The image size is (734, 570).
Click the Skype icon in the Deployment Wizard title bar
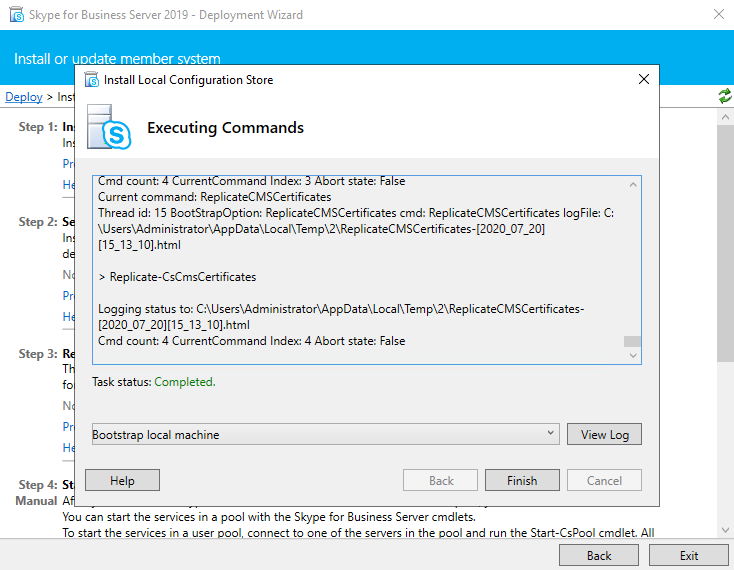tap(17, 15)
